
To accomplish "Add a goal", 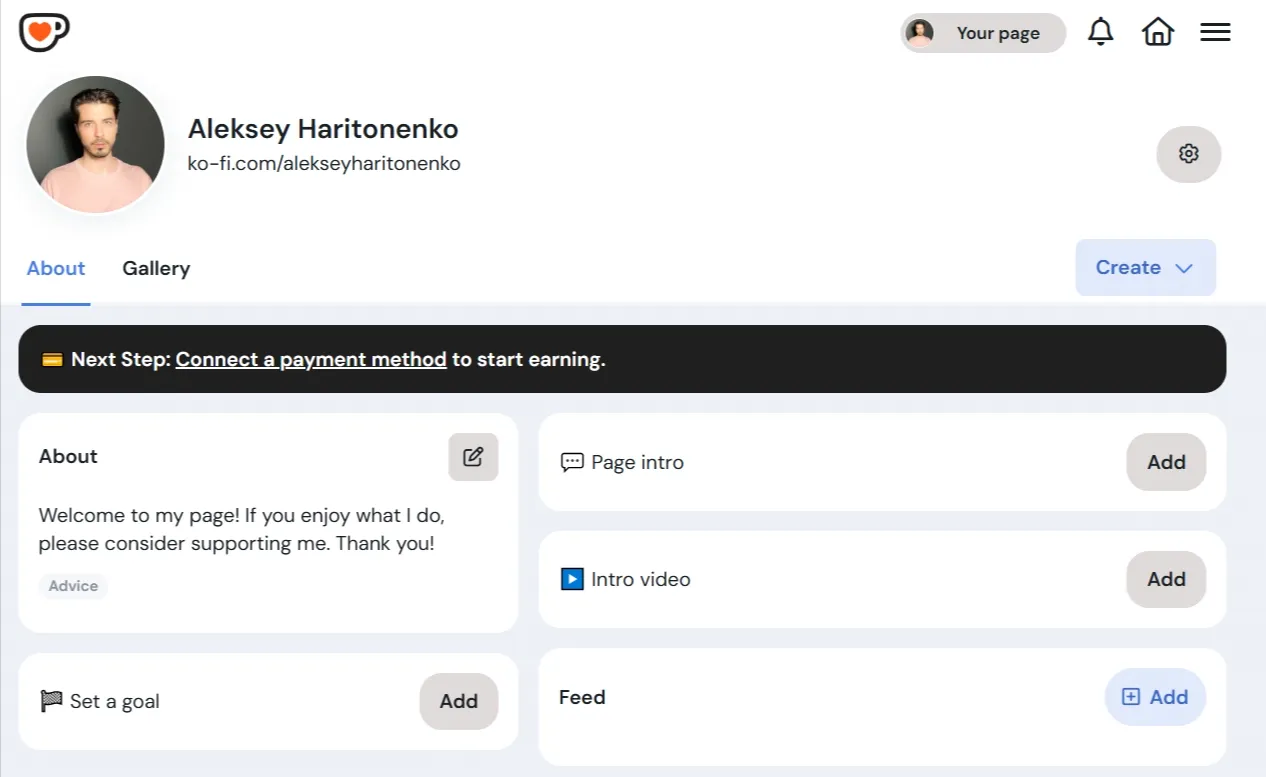I will point(458,701).
